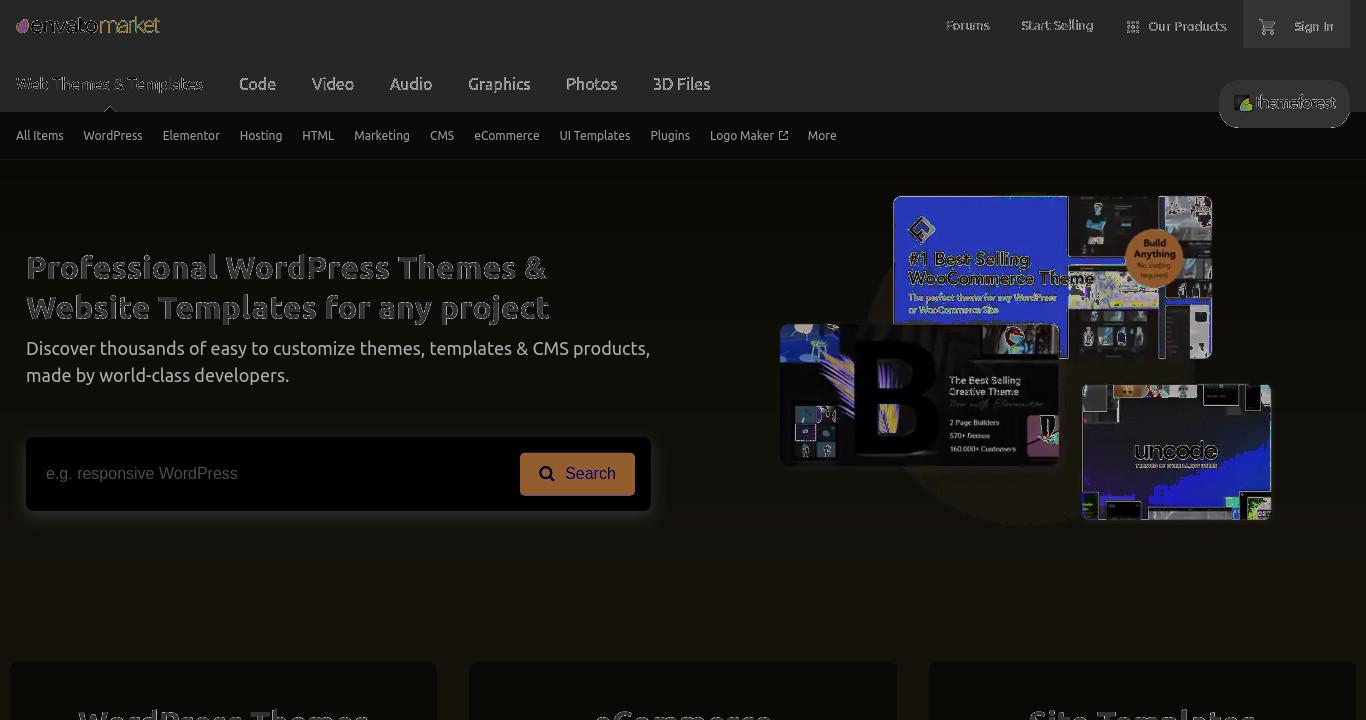Click the Professional WordPress Themes heading

pos(288,288)
